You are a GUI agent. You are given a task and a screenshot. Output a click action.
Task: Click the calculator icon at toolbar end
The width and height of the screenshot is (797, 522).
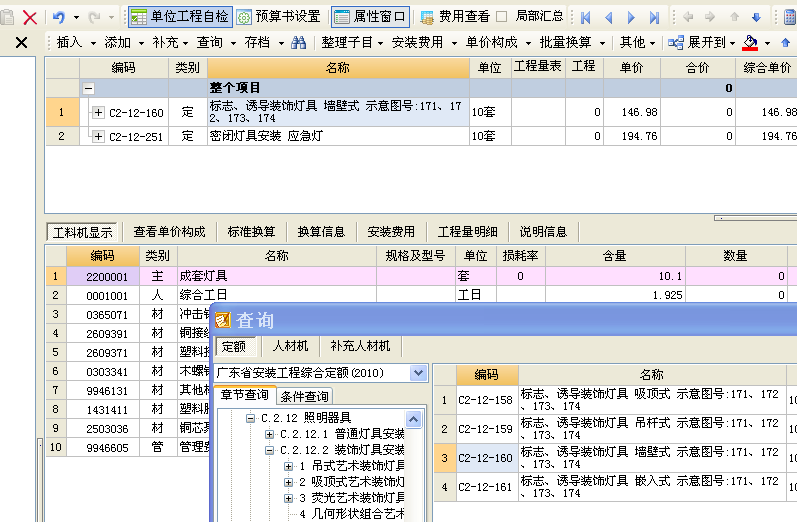pos(790,17)
